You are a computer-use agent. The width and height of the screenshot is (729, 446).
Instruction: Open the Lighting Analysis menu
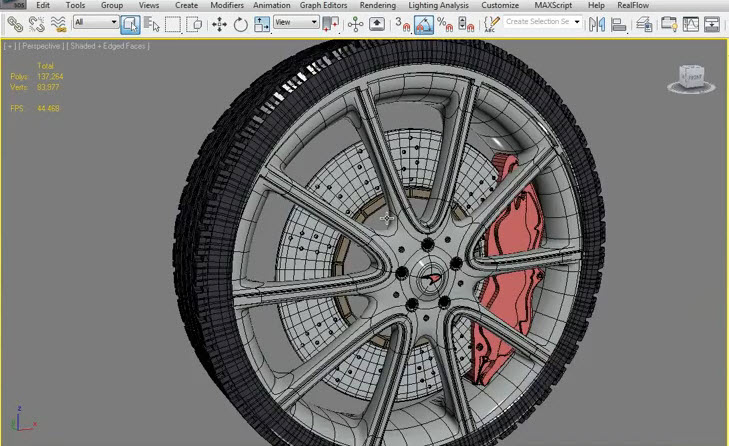[438, 5]
